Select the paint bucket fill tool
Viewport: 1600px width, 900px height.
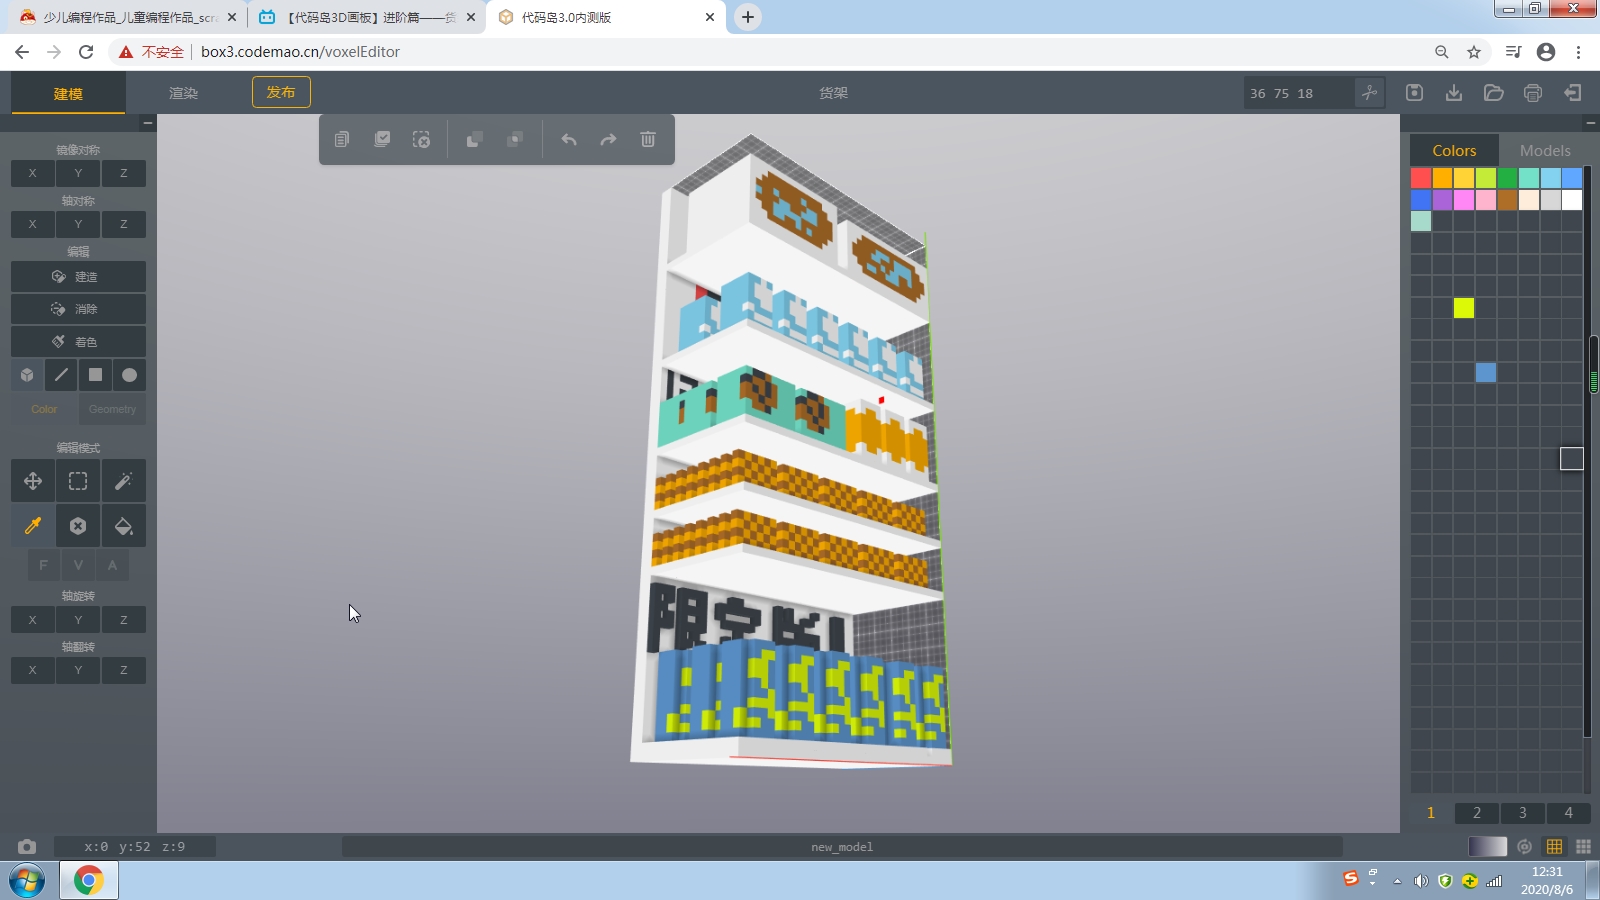click(x=123, y=526)
